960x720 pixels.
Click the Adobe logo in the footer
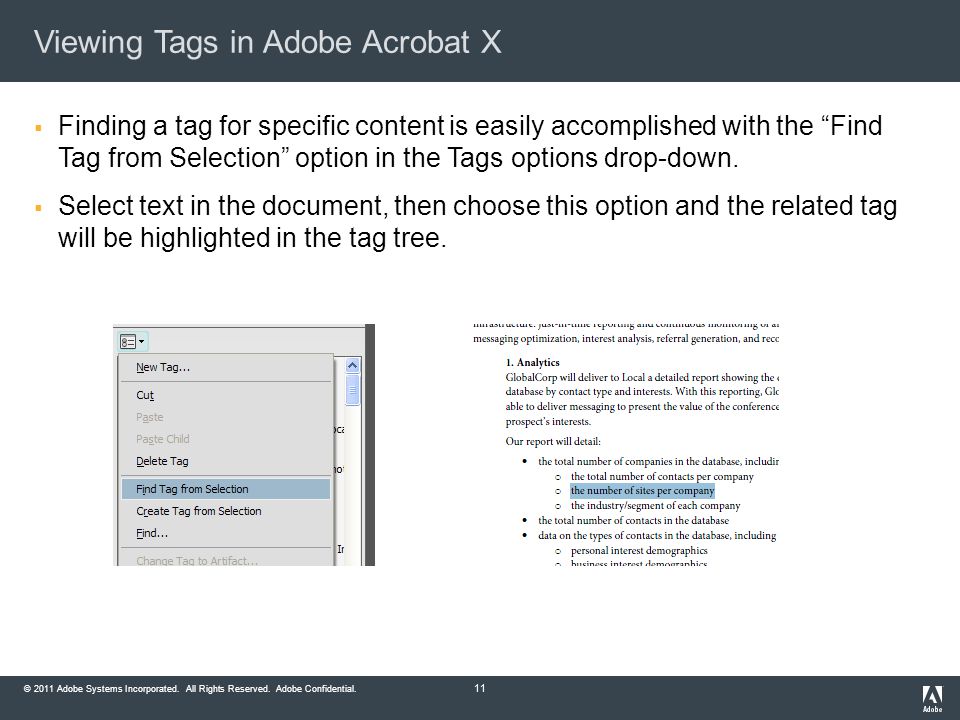click(x=932, y=699)
